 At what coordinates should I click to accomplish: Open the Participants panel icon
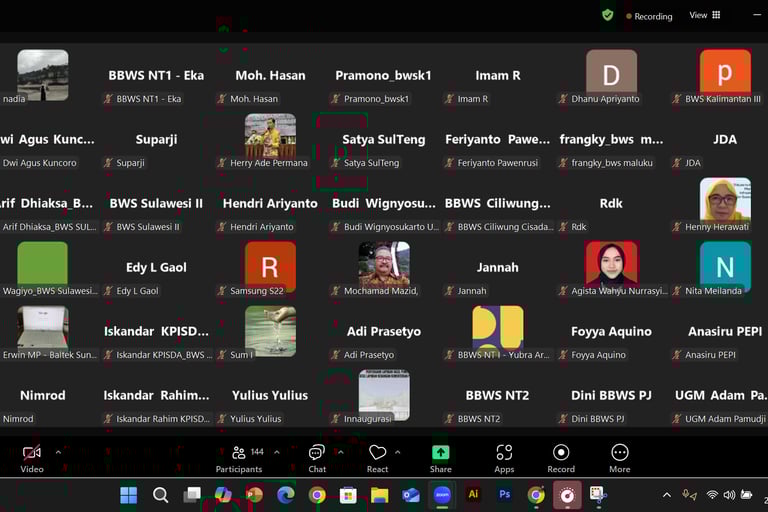[x=239, y=453]
